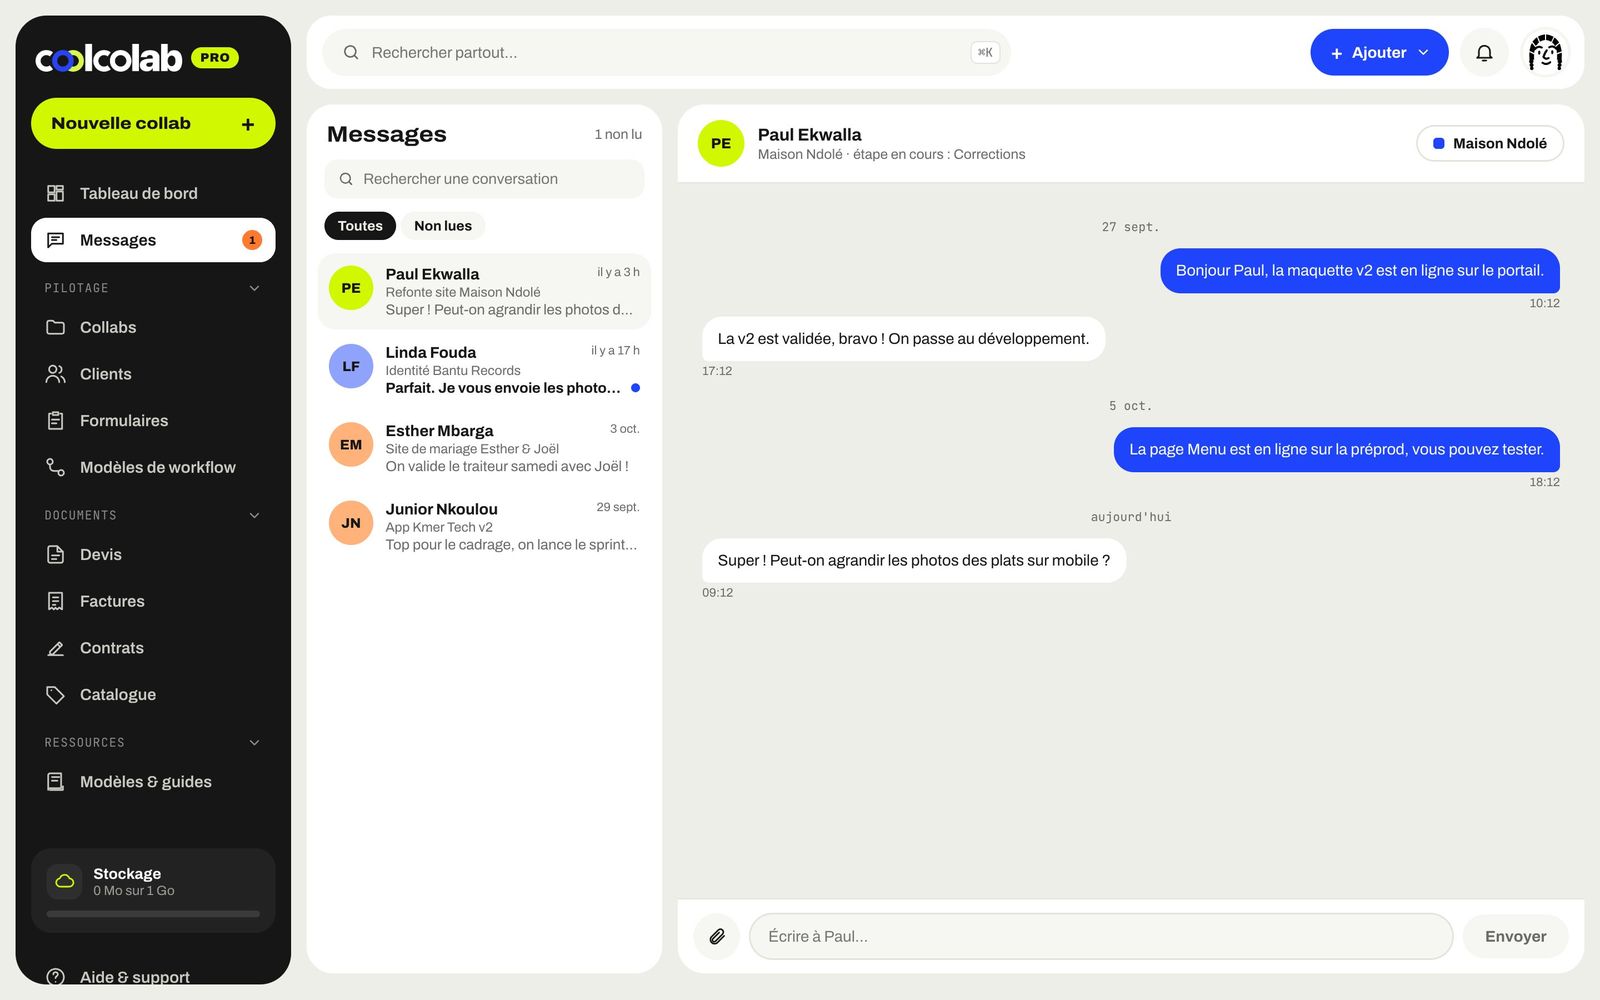1600x1000 pixels.
Task: Click the "1 non lu" counter
Action: 618,134
